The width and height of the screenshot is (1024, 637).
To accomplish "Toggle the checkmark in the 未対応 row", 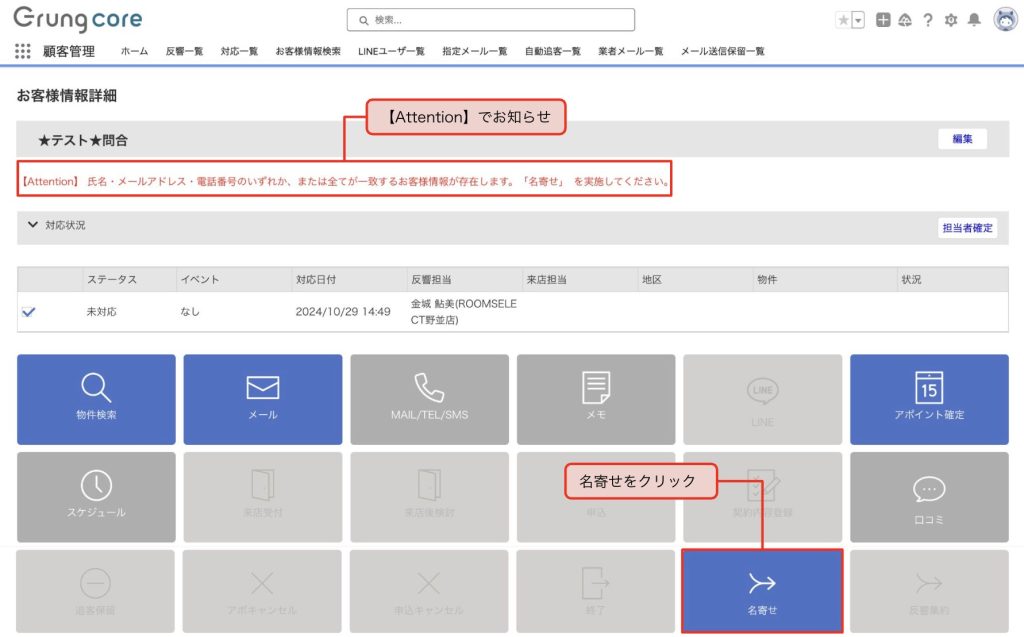I will click(29, 312).
